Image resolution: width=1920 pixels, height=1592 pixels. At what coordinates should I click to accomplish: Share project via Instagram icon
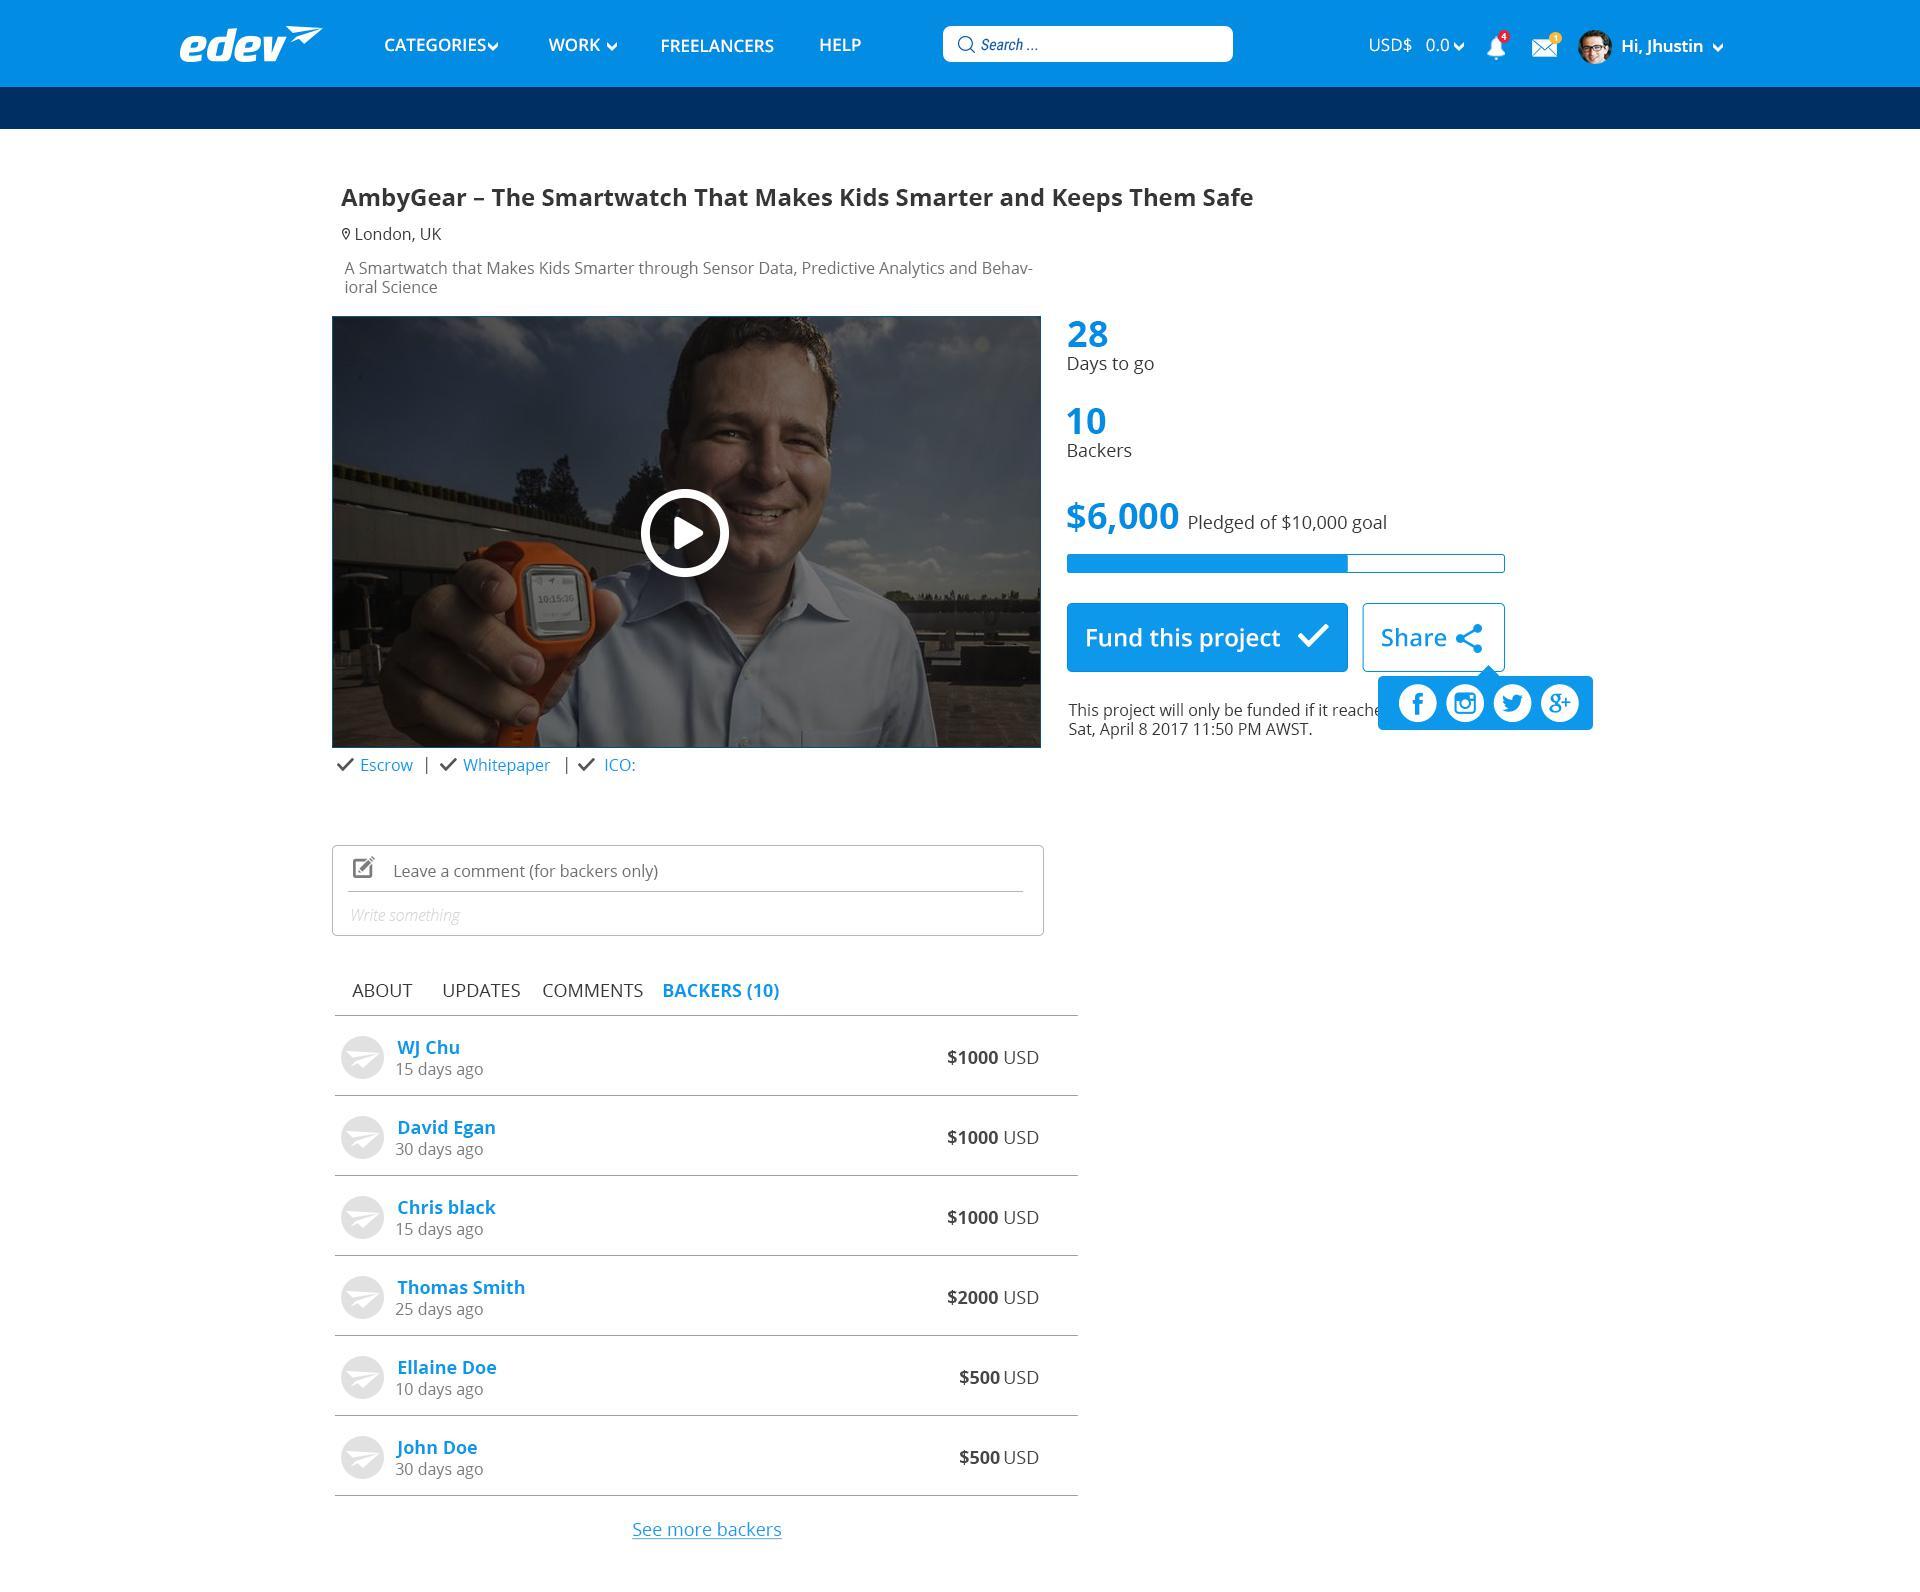point(1465,703)
